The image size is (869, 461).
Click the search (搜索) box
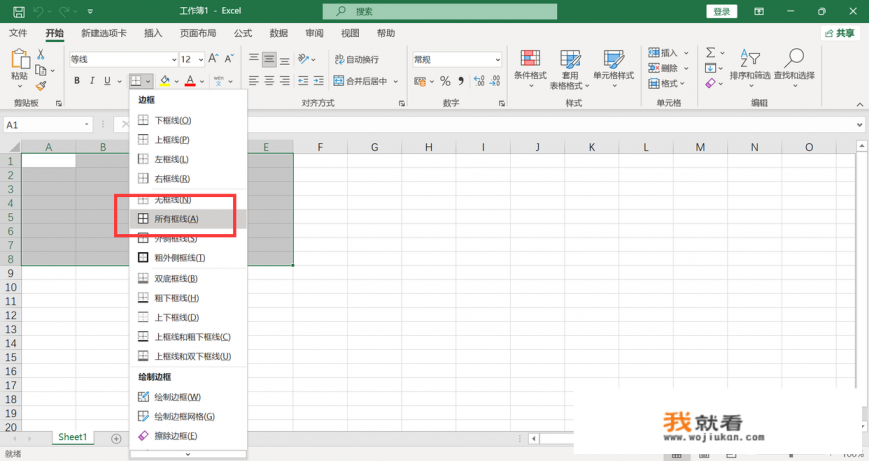click(440, 11)
